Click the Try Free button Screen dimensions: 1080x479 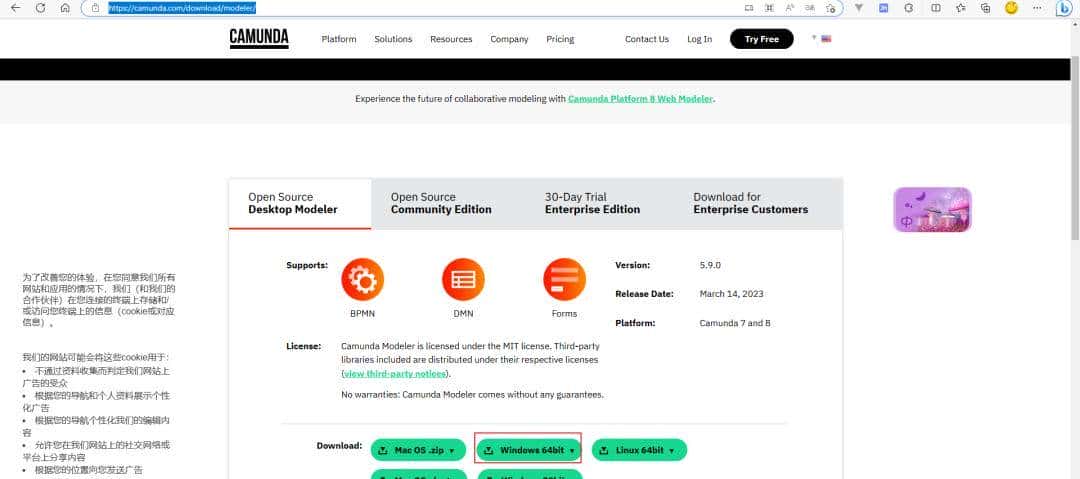[x=761, y=39]
